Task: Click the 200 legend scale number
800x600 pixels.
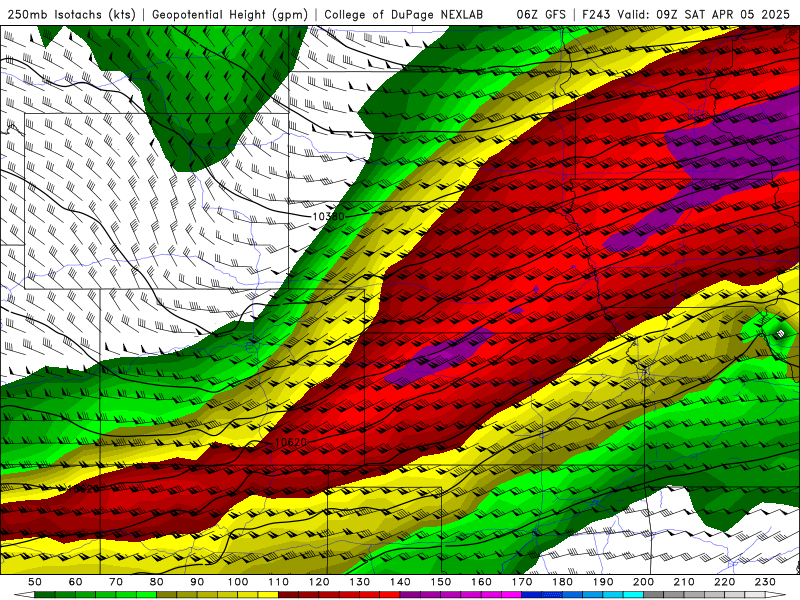Action: pyautogui.click(x=644, y=582)
